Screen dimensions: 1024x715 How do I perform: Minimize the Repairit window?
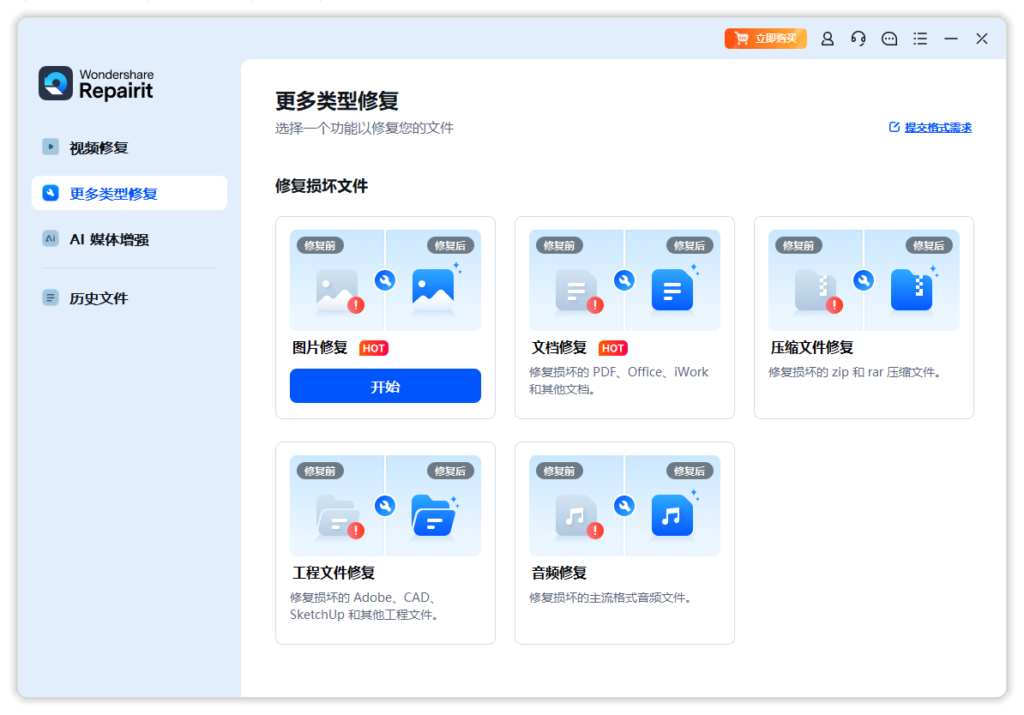coord(951,39)
